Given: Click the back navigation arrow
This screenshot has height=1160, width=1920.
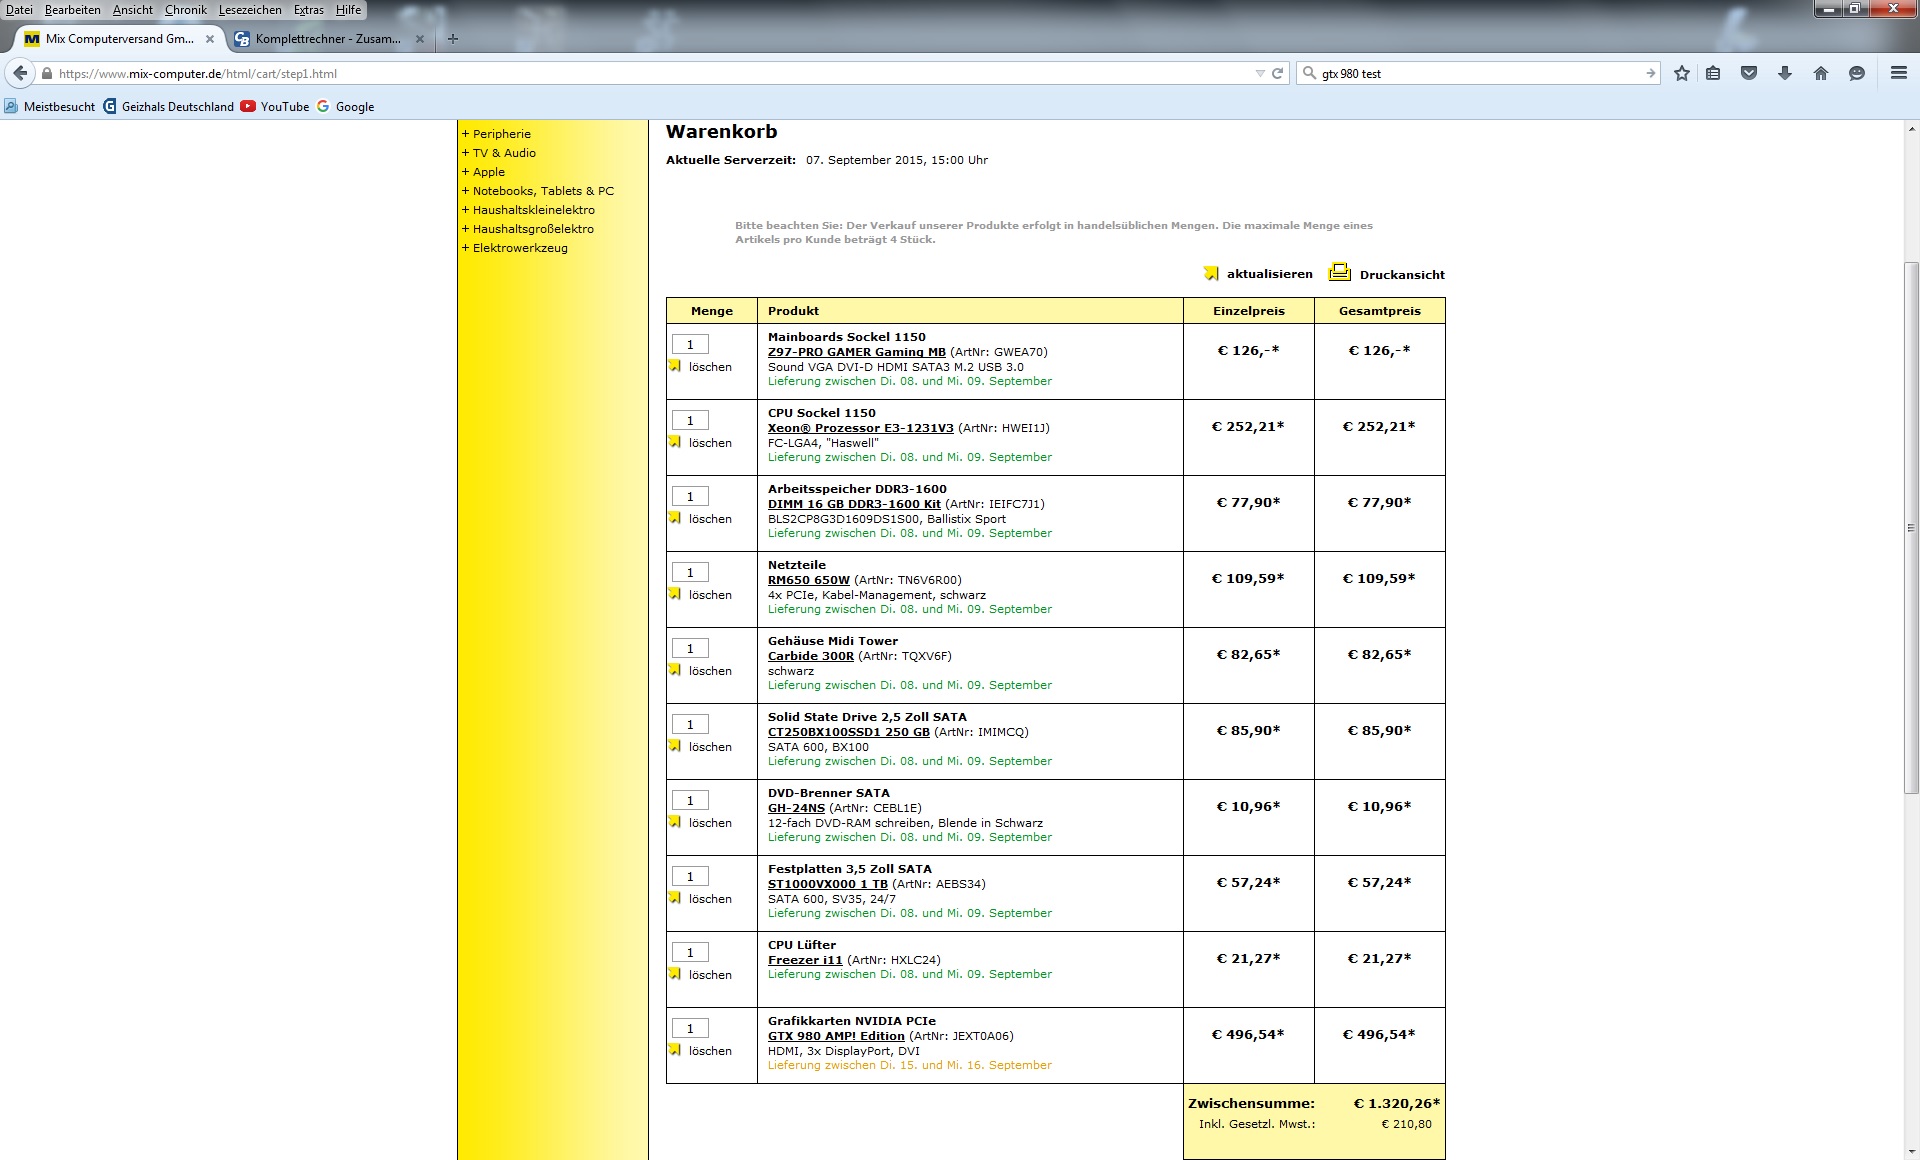Looking at the screenshot, I should coord(20,73).
